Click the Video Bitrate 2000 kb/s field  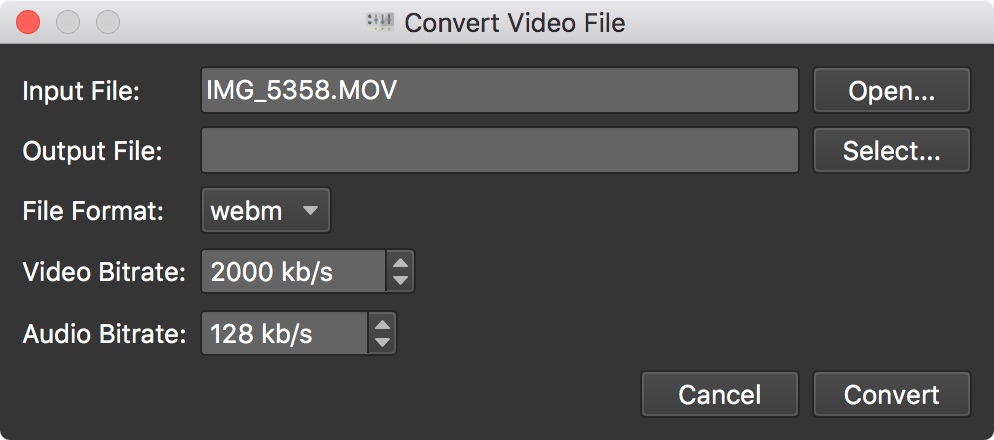click(293, 272)
